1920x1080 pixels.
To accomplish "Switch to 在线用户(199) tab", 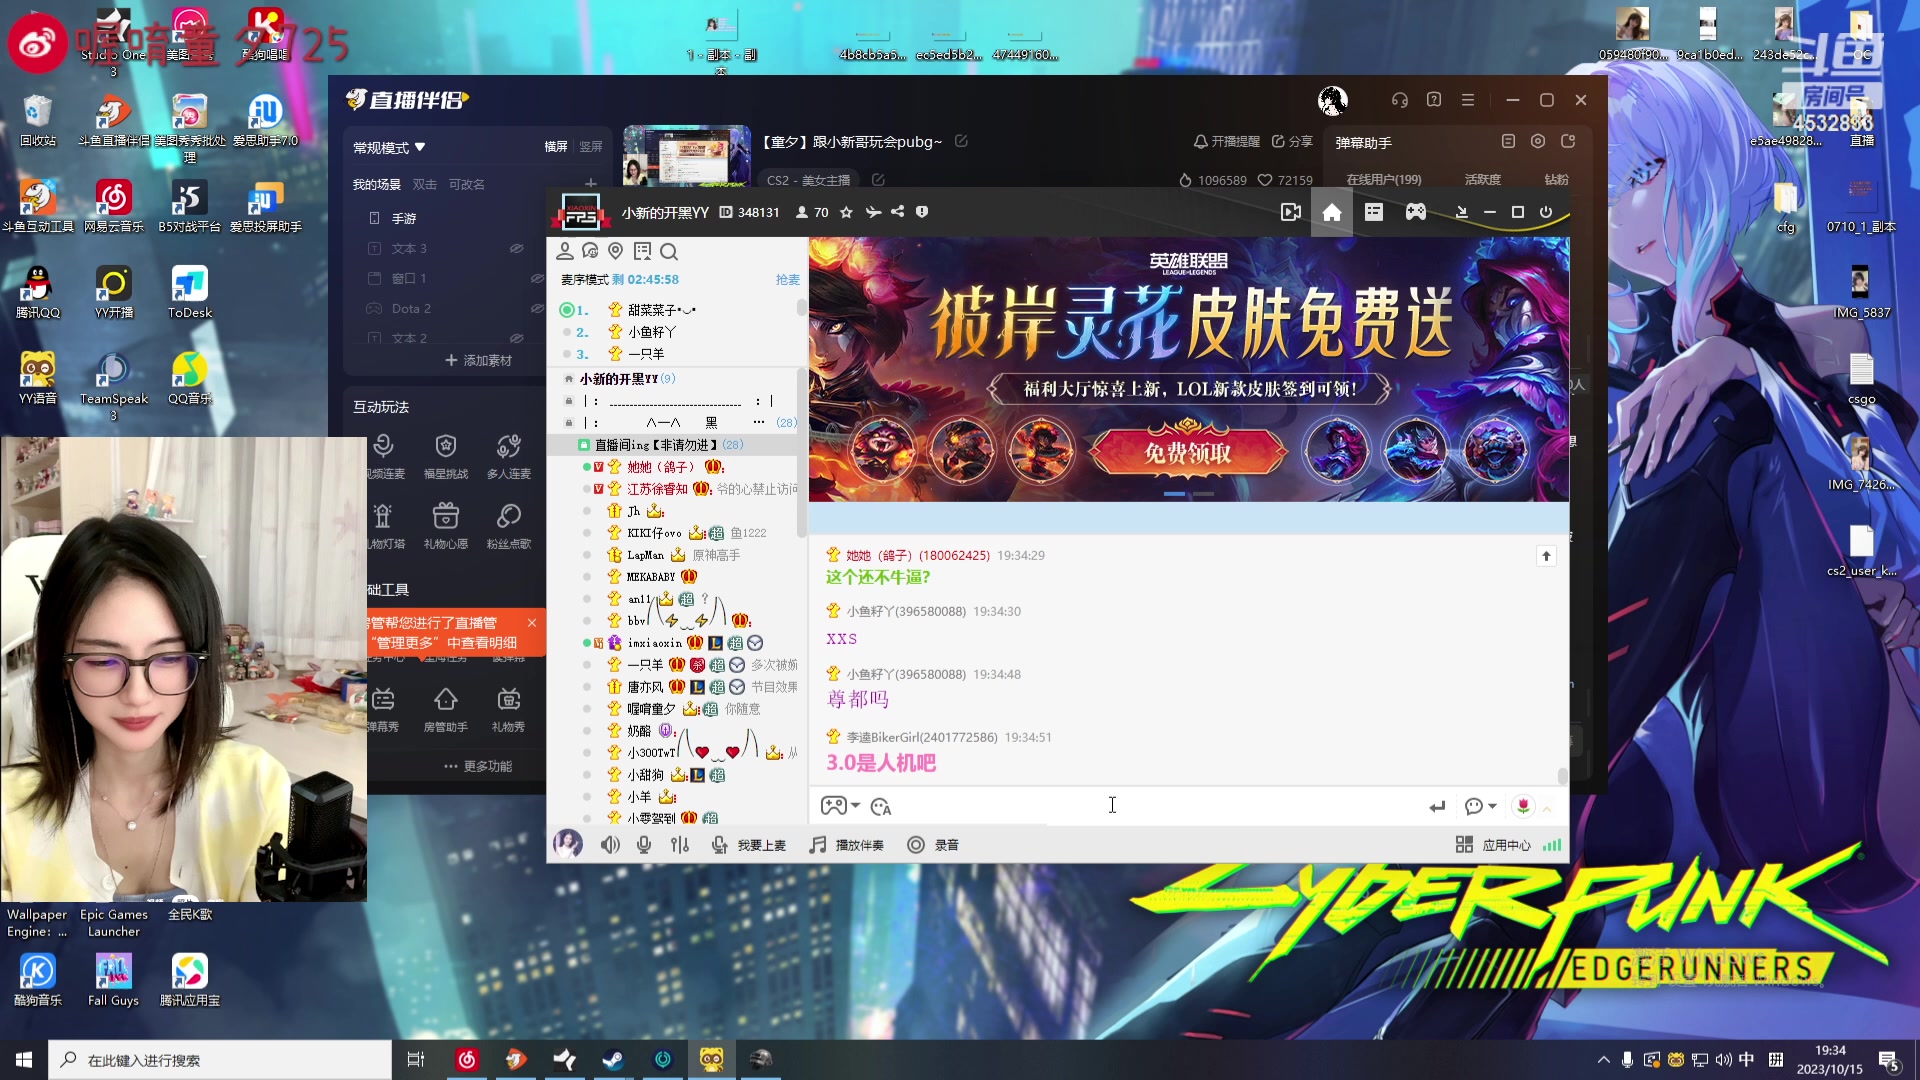I will point(1384,180).
